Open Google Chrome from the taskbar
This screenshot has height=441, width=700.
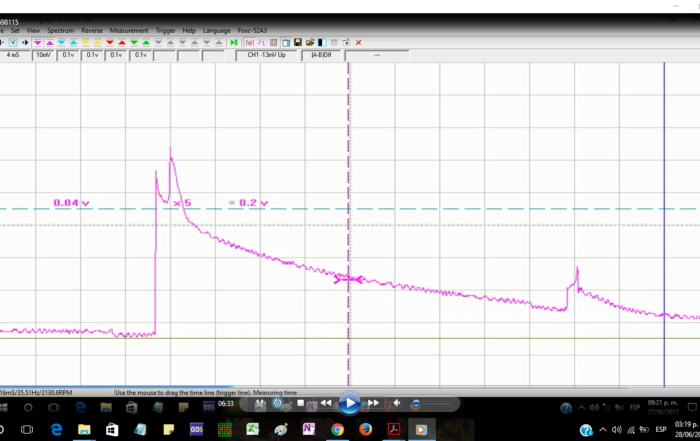338,429
